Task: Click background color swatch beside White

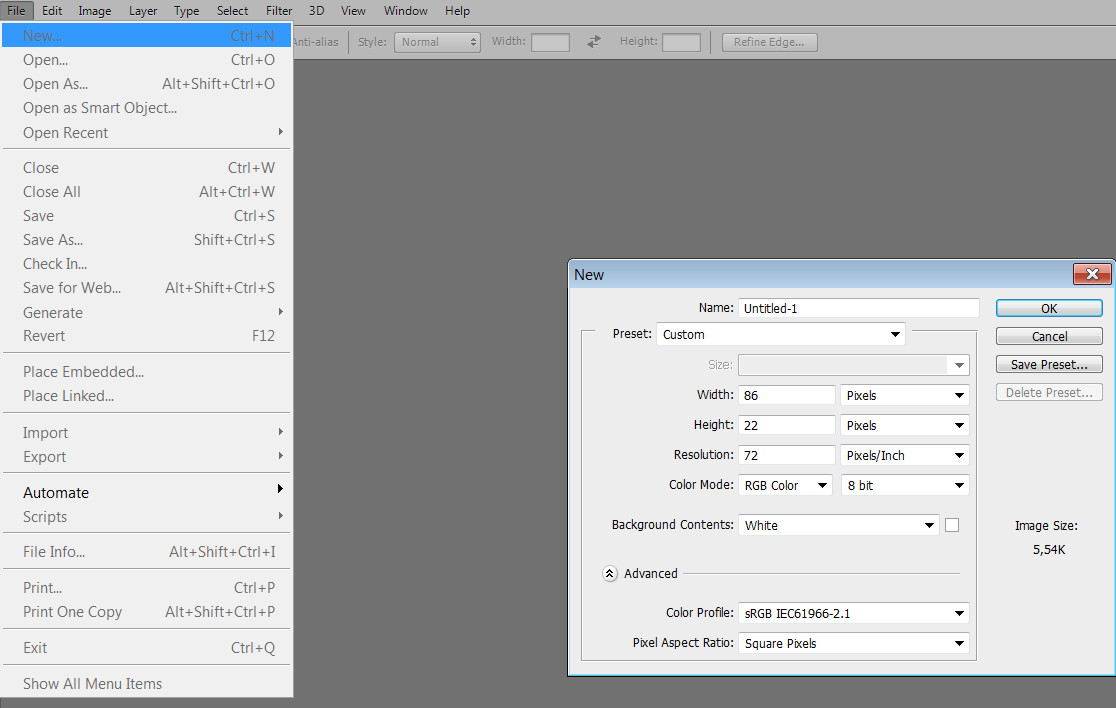Action: click(x=952, y=525)
